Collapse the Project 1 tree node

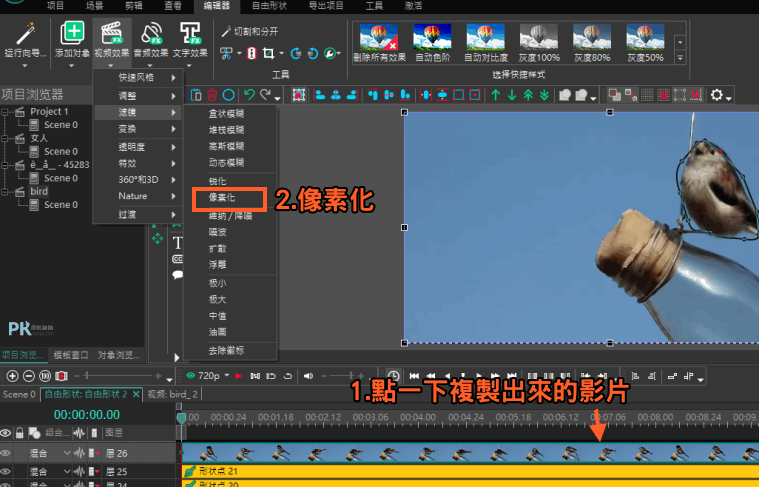pyautogui.click(x=5, y=112)
